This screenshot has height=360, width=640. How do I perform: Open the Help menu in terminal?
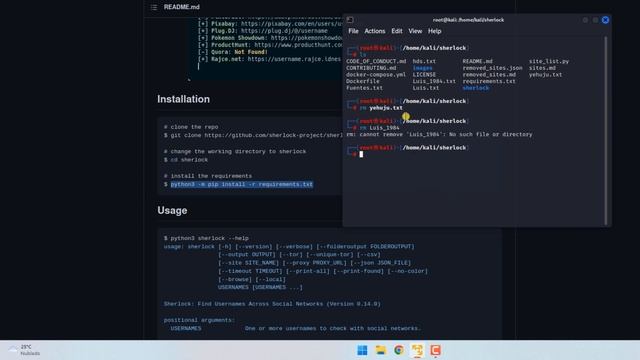434,31
